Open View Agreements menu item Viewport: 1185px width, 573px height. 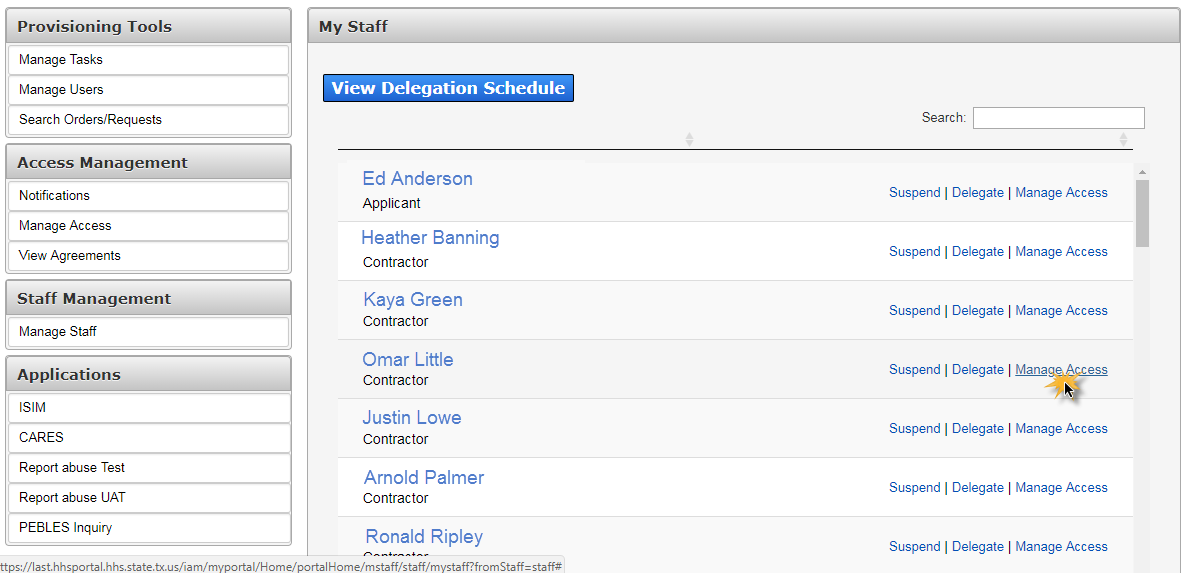click(x=148, y=256)
